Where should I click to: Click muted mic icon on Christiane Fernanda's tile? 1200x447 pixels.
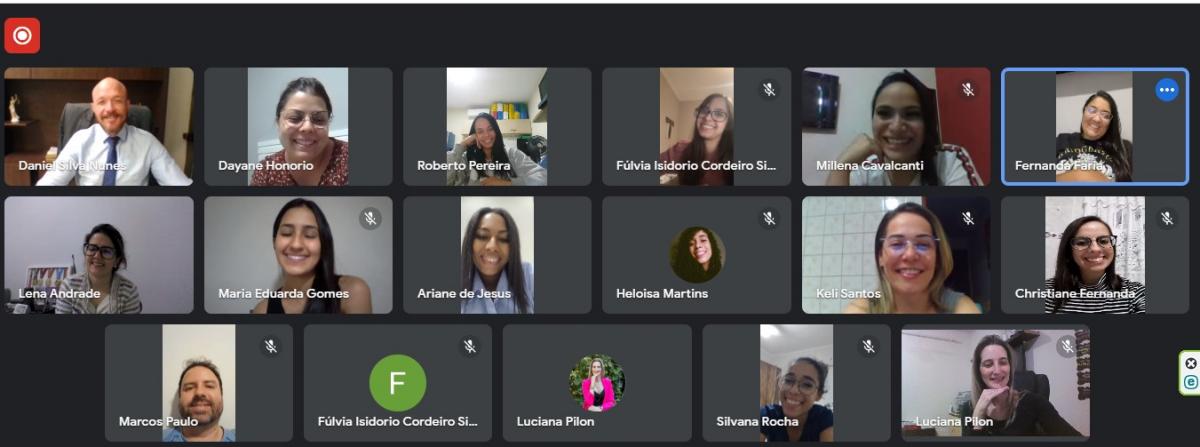[x=1166, y=218]
